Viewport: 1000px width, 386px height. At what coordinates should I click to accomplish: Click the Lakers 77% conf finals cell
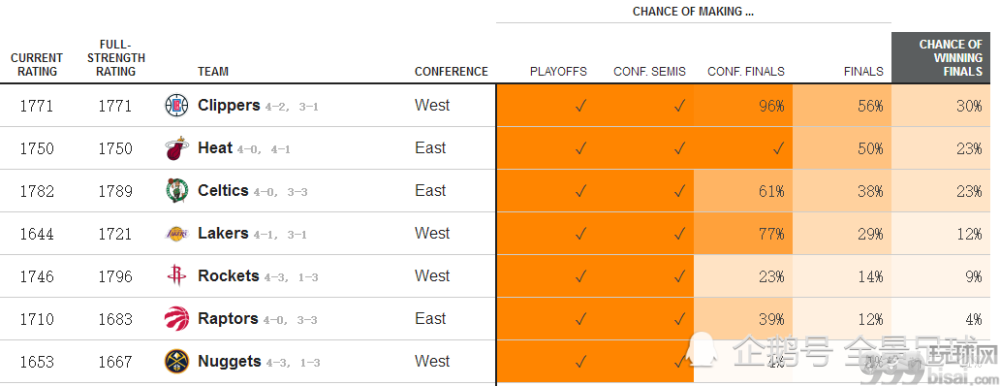point(743,234)
